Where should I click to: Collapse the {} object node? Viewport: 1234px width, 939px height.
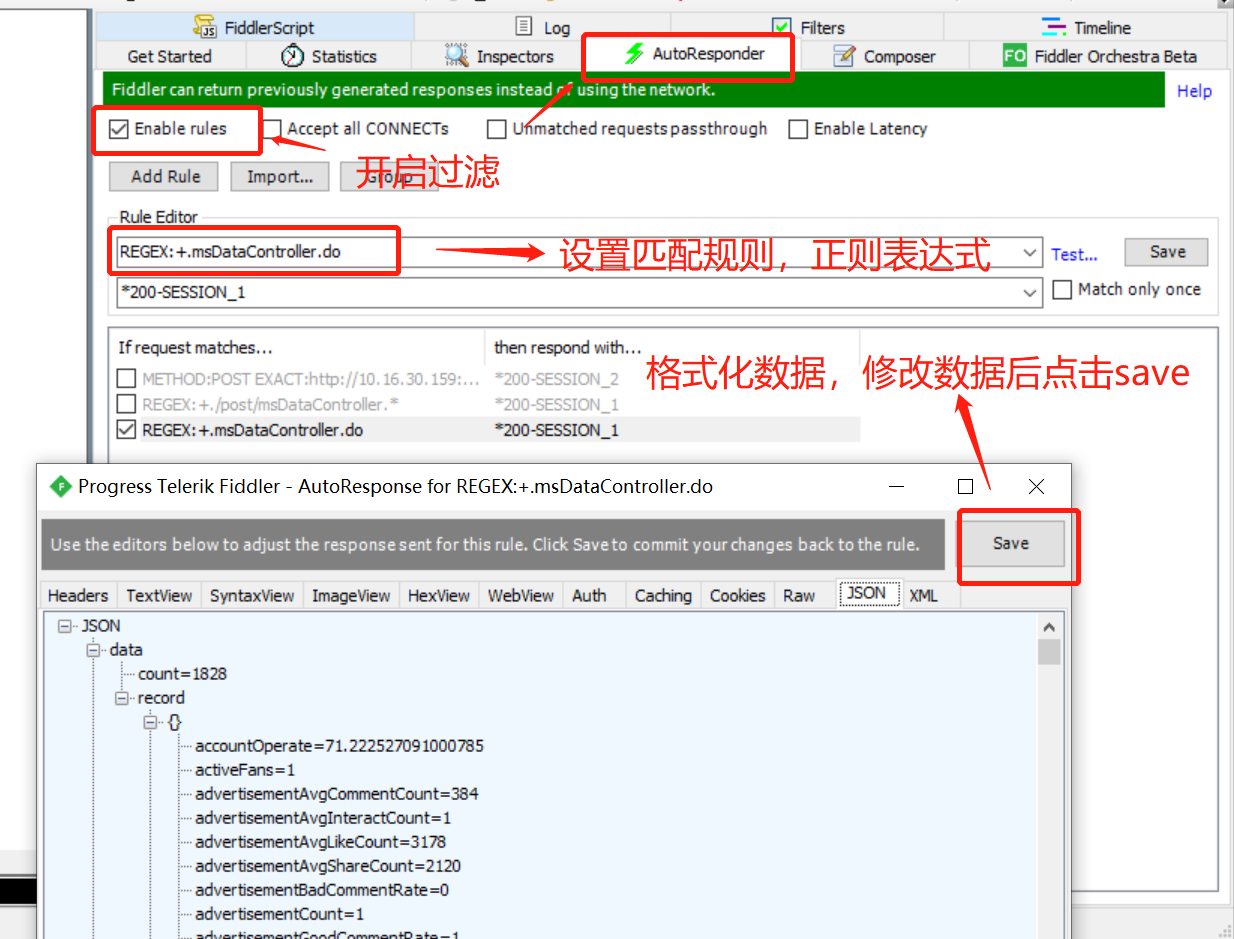point(150,722)
